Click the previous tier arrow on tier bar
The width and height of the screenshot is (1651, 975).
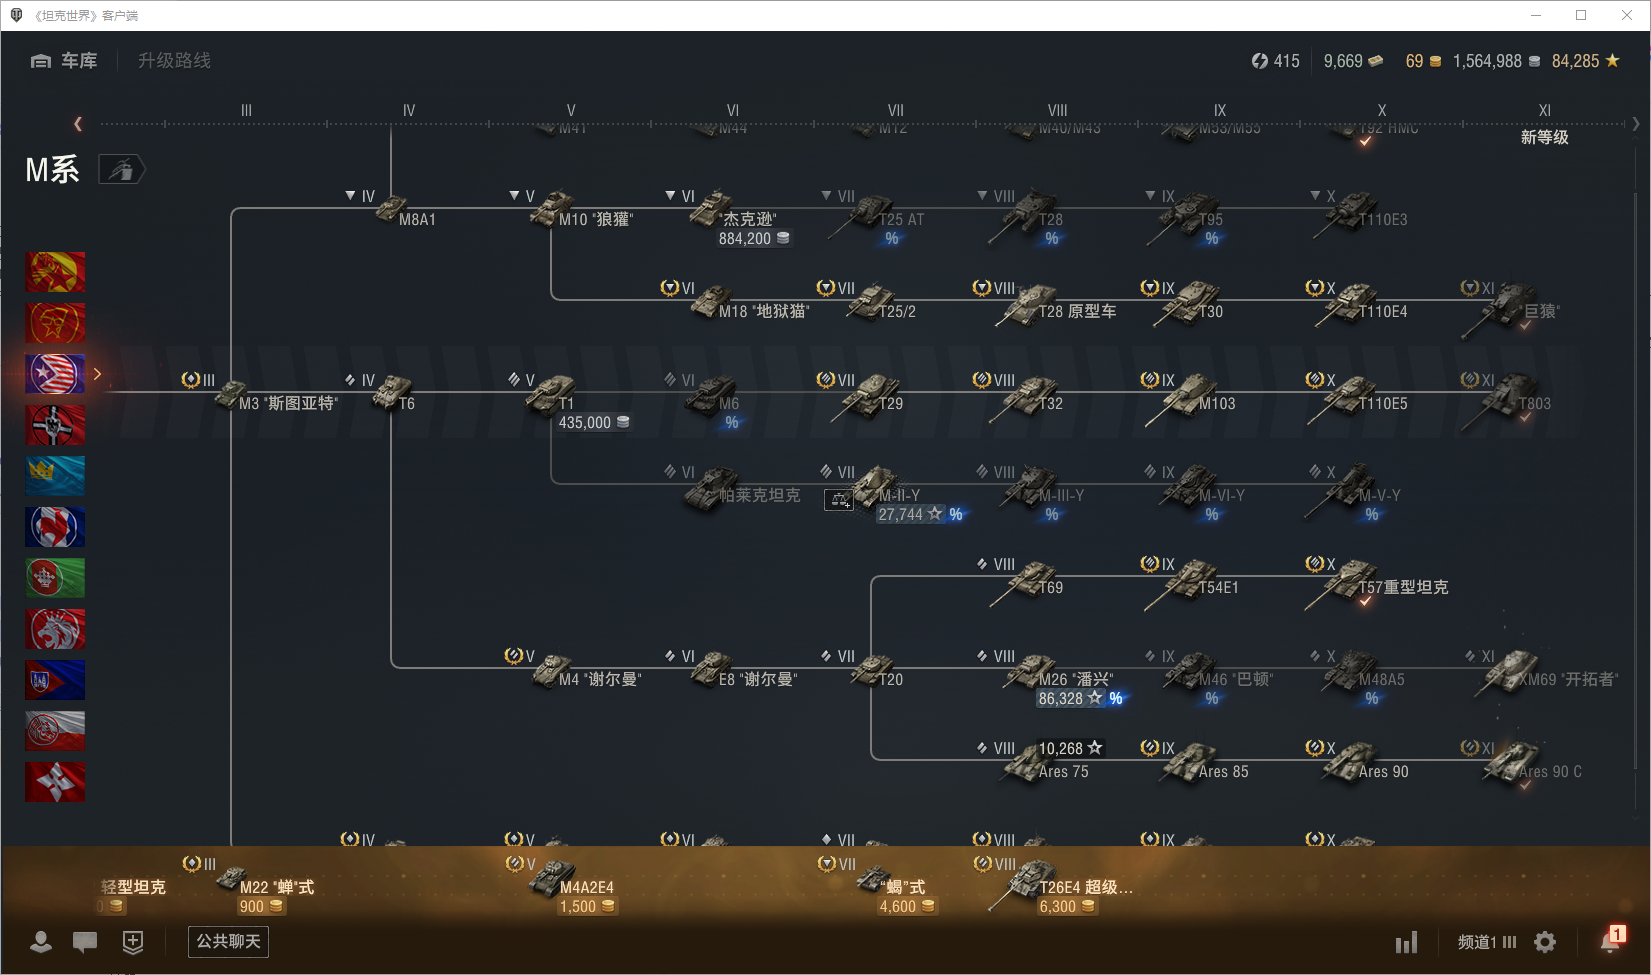click(78, 124)
